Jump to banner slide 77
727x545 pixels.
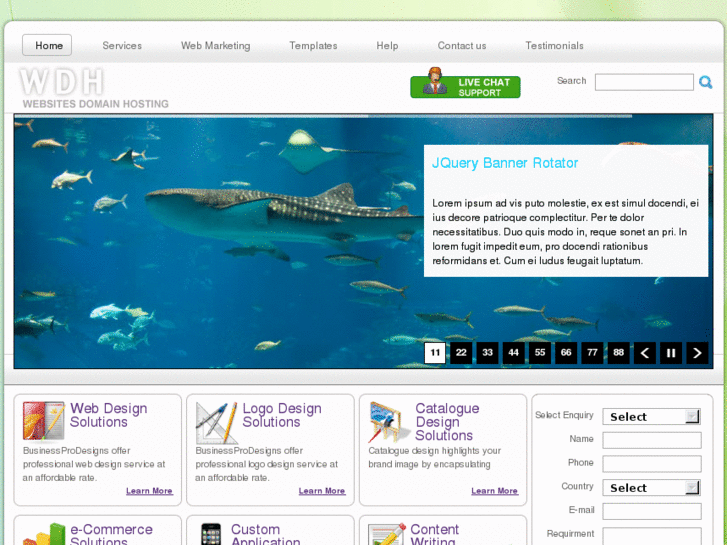tap(592, 353)
